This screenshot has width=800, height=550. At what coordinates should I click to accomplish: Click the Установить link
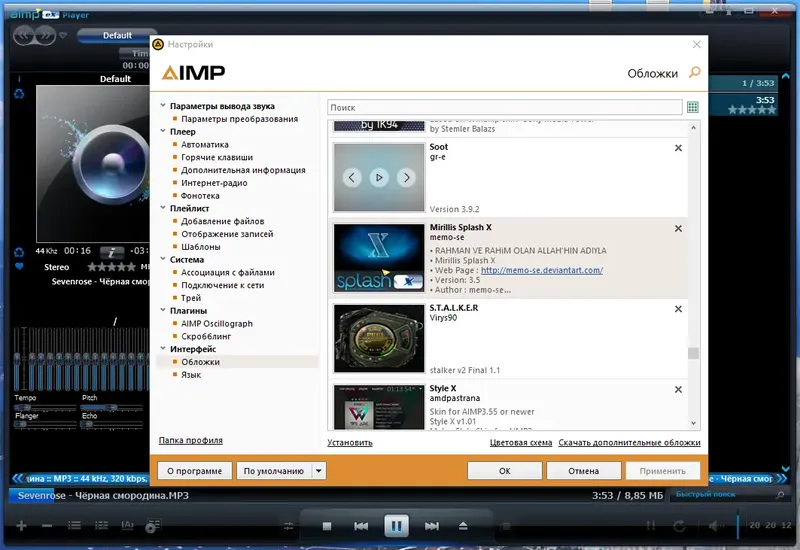coord(349,442)
